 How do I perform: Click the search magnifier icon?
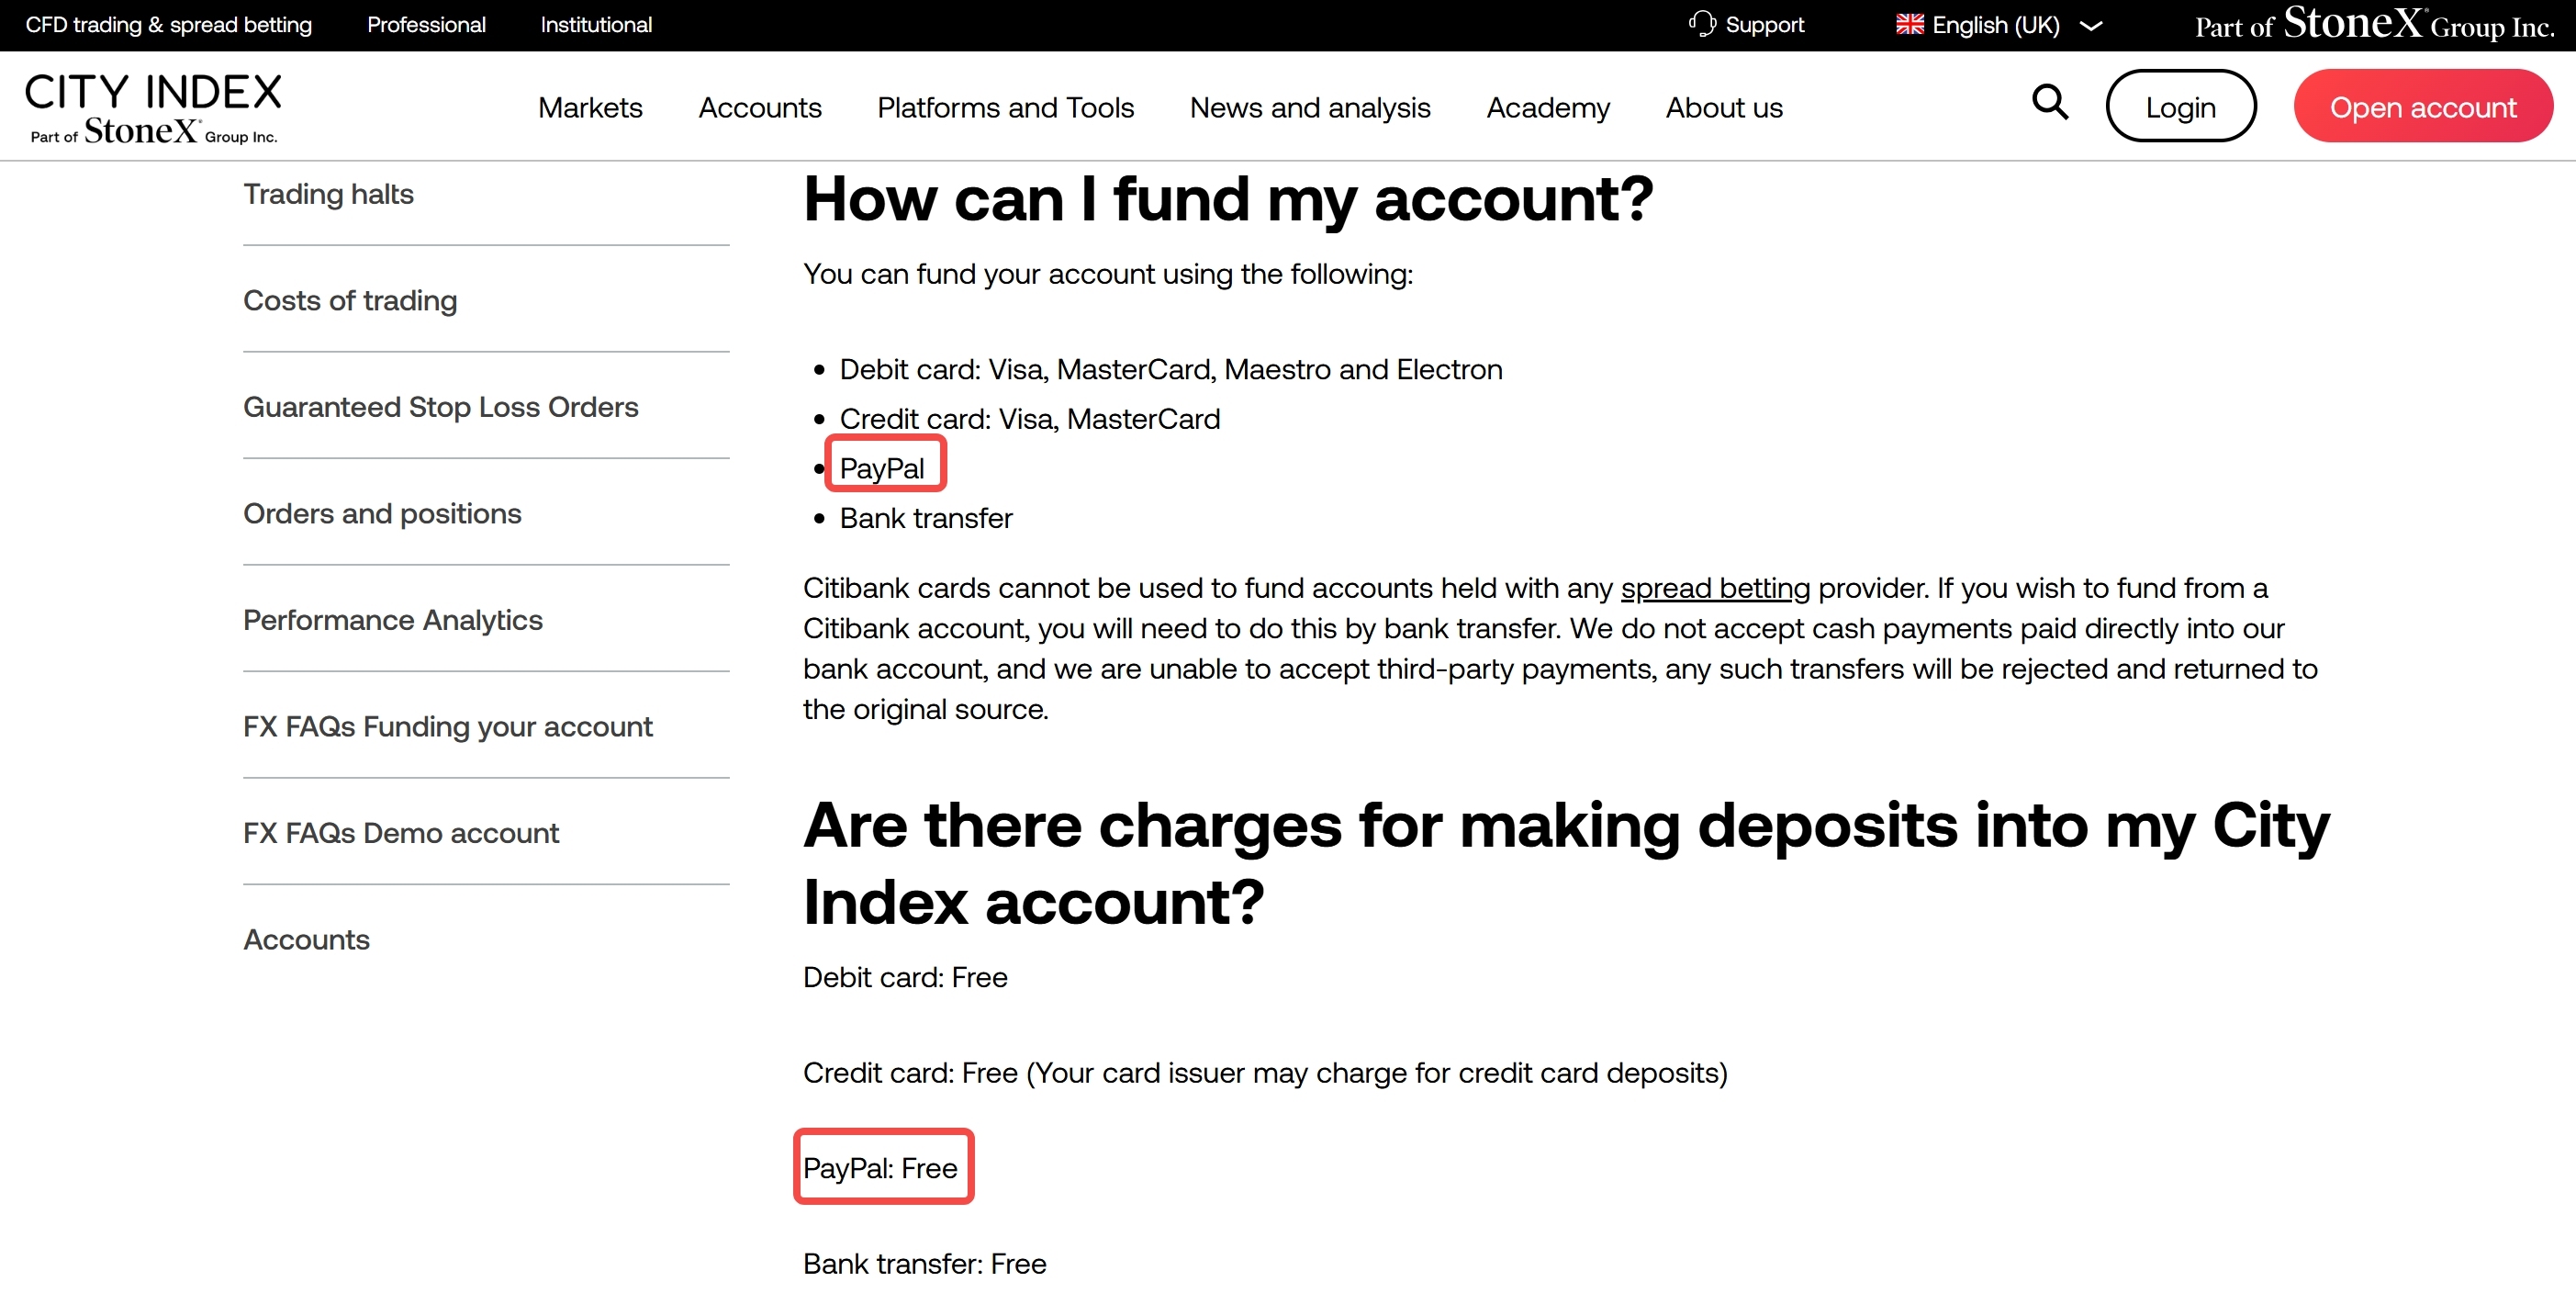(x=2049, y=102)
